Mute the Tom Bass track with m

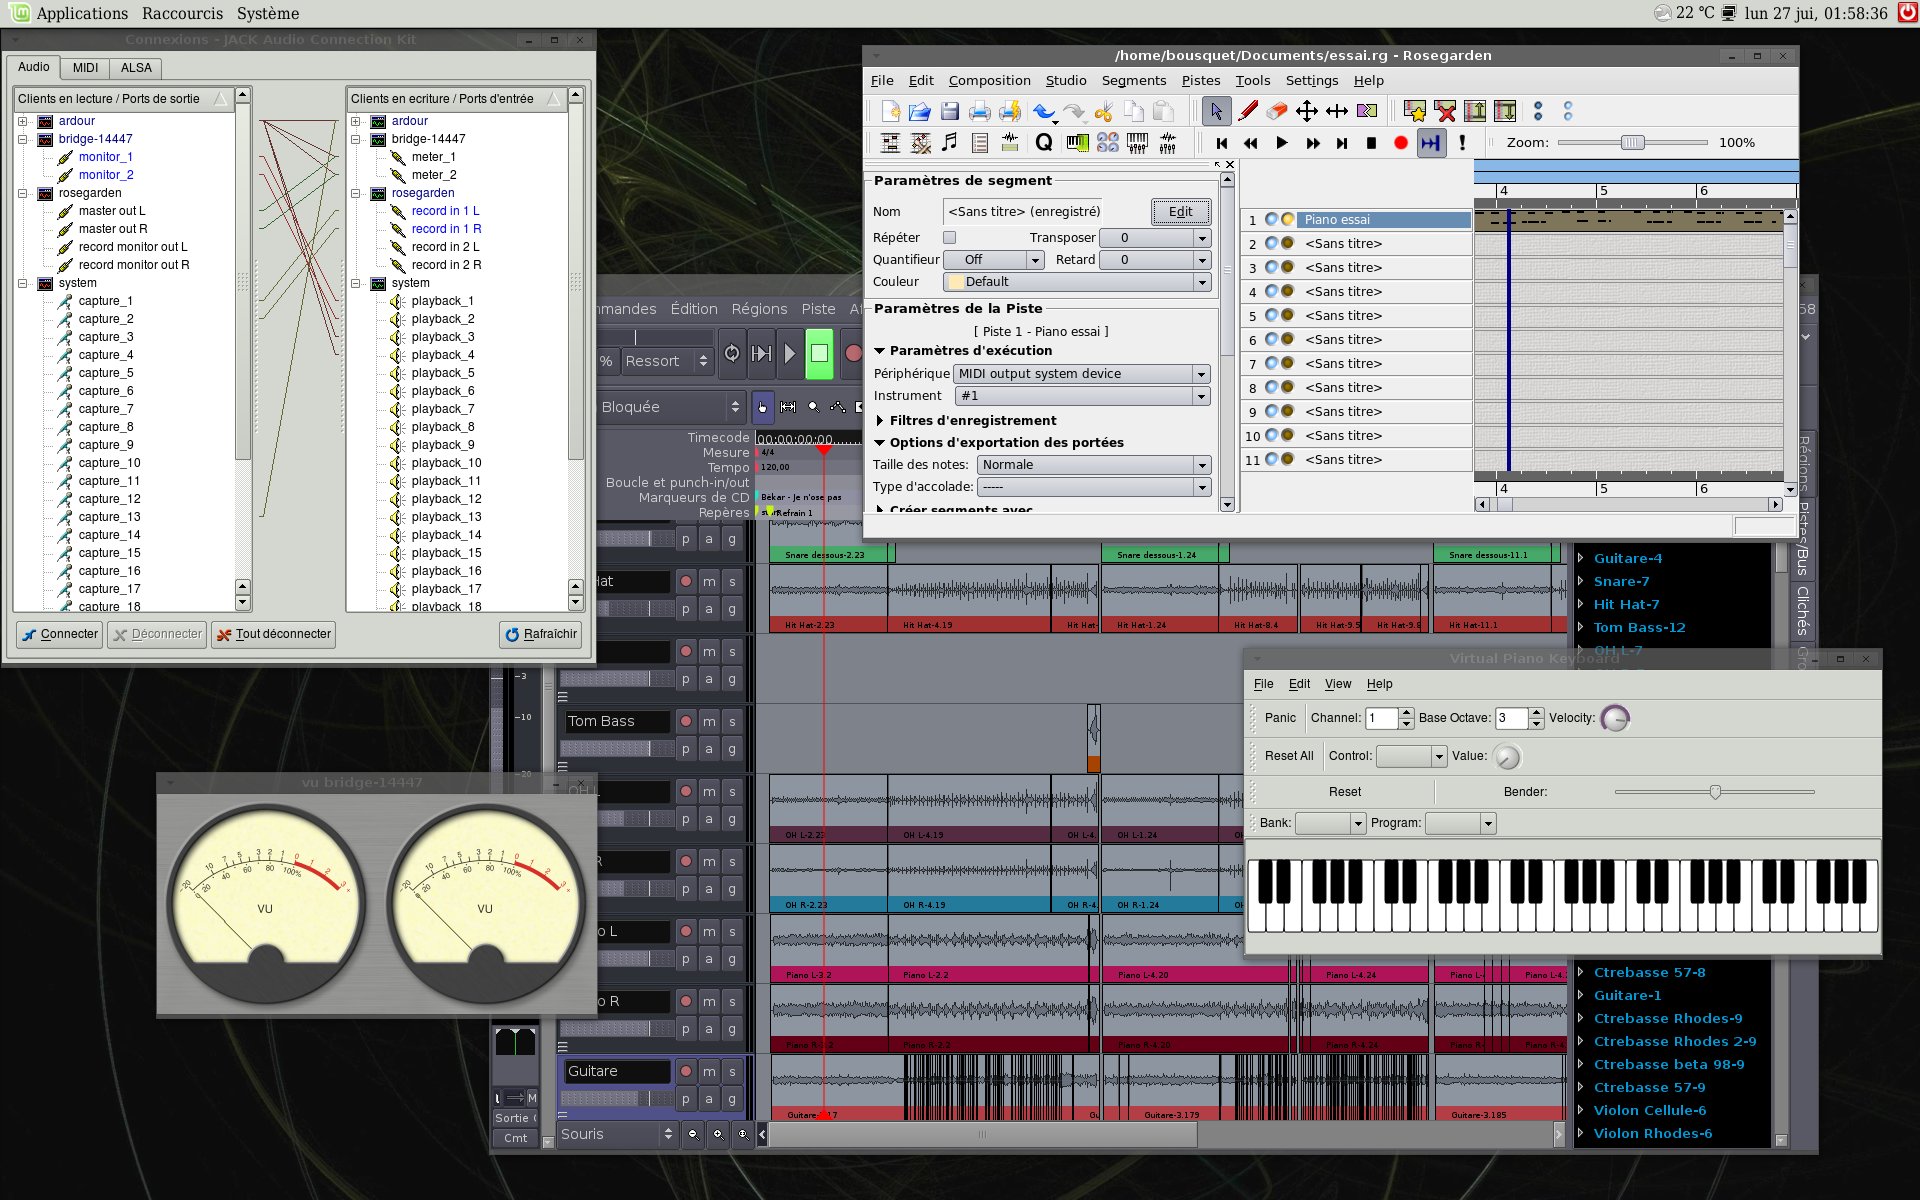[709, 721]
